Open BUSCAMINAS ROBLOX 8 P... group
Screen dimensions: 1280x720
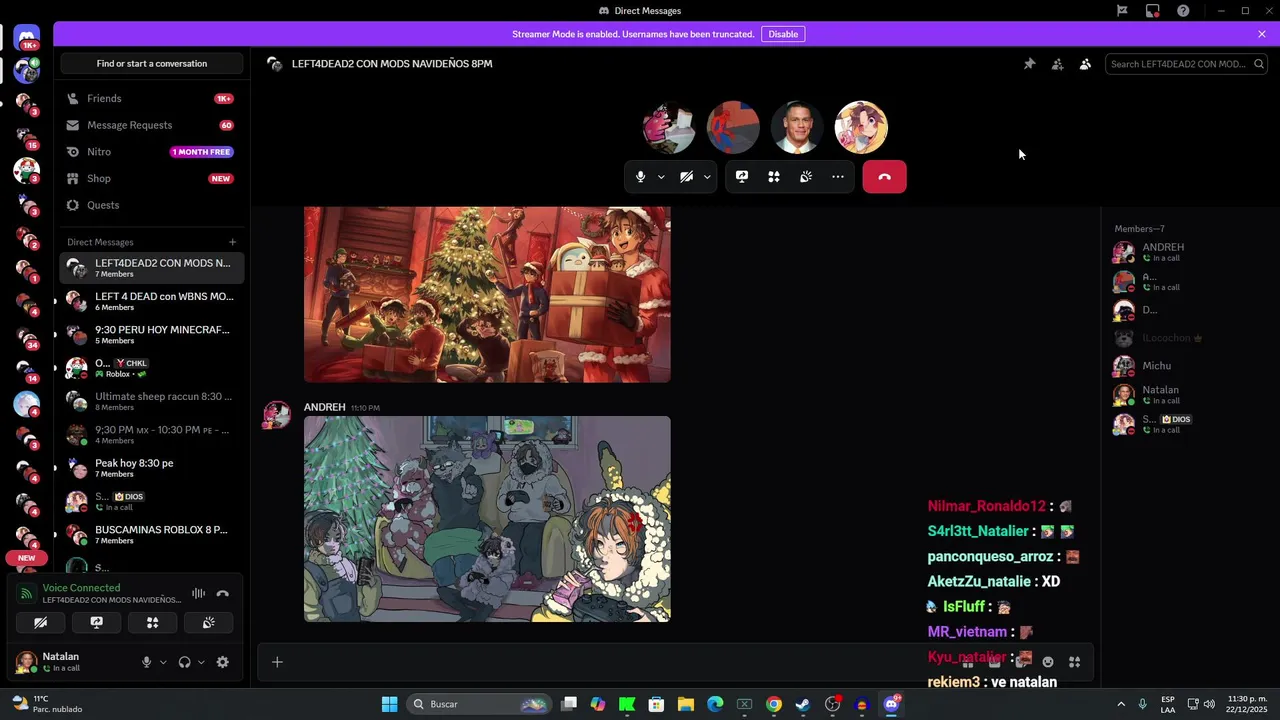pyautogui.click(x=152, y=535)
